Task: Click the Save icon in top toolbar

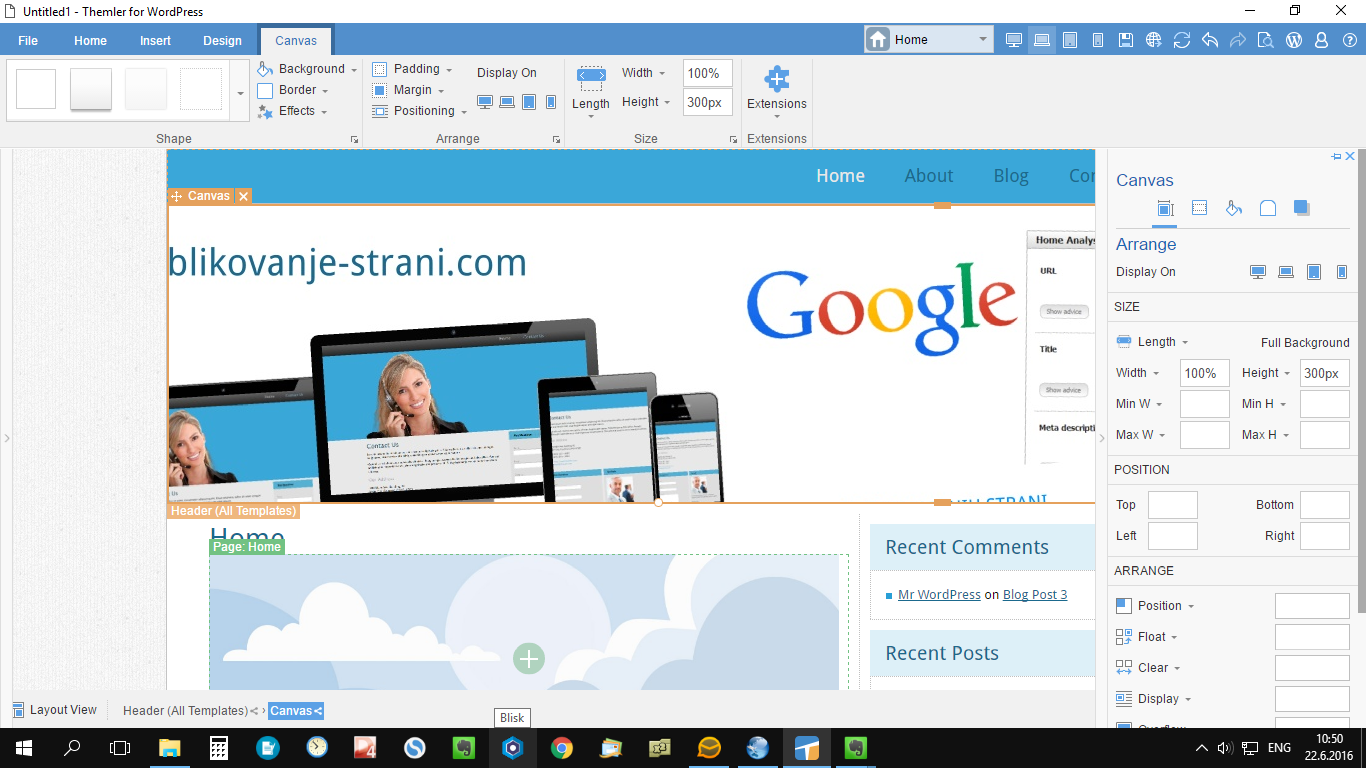Action: click(1126, 40)
